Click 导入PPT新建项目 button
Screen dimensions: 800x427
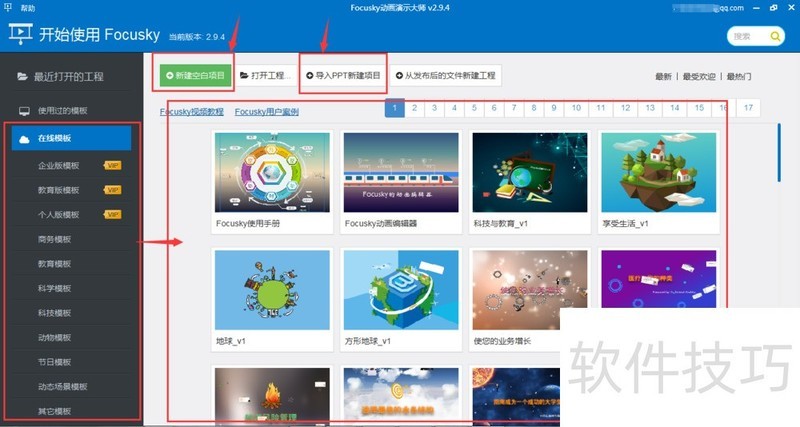click(343, 76)
